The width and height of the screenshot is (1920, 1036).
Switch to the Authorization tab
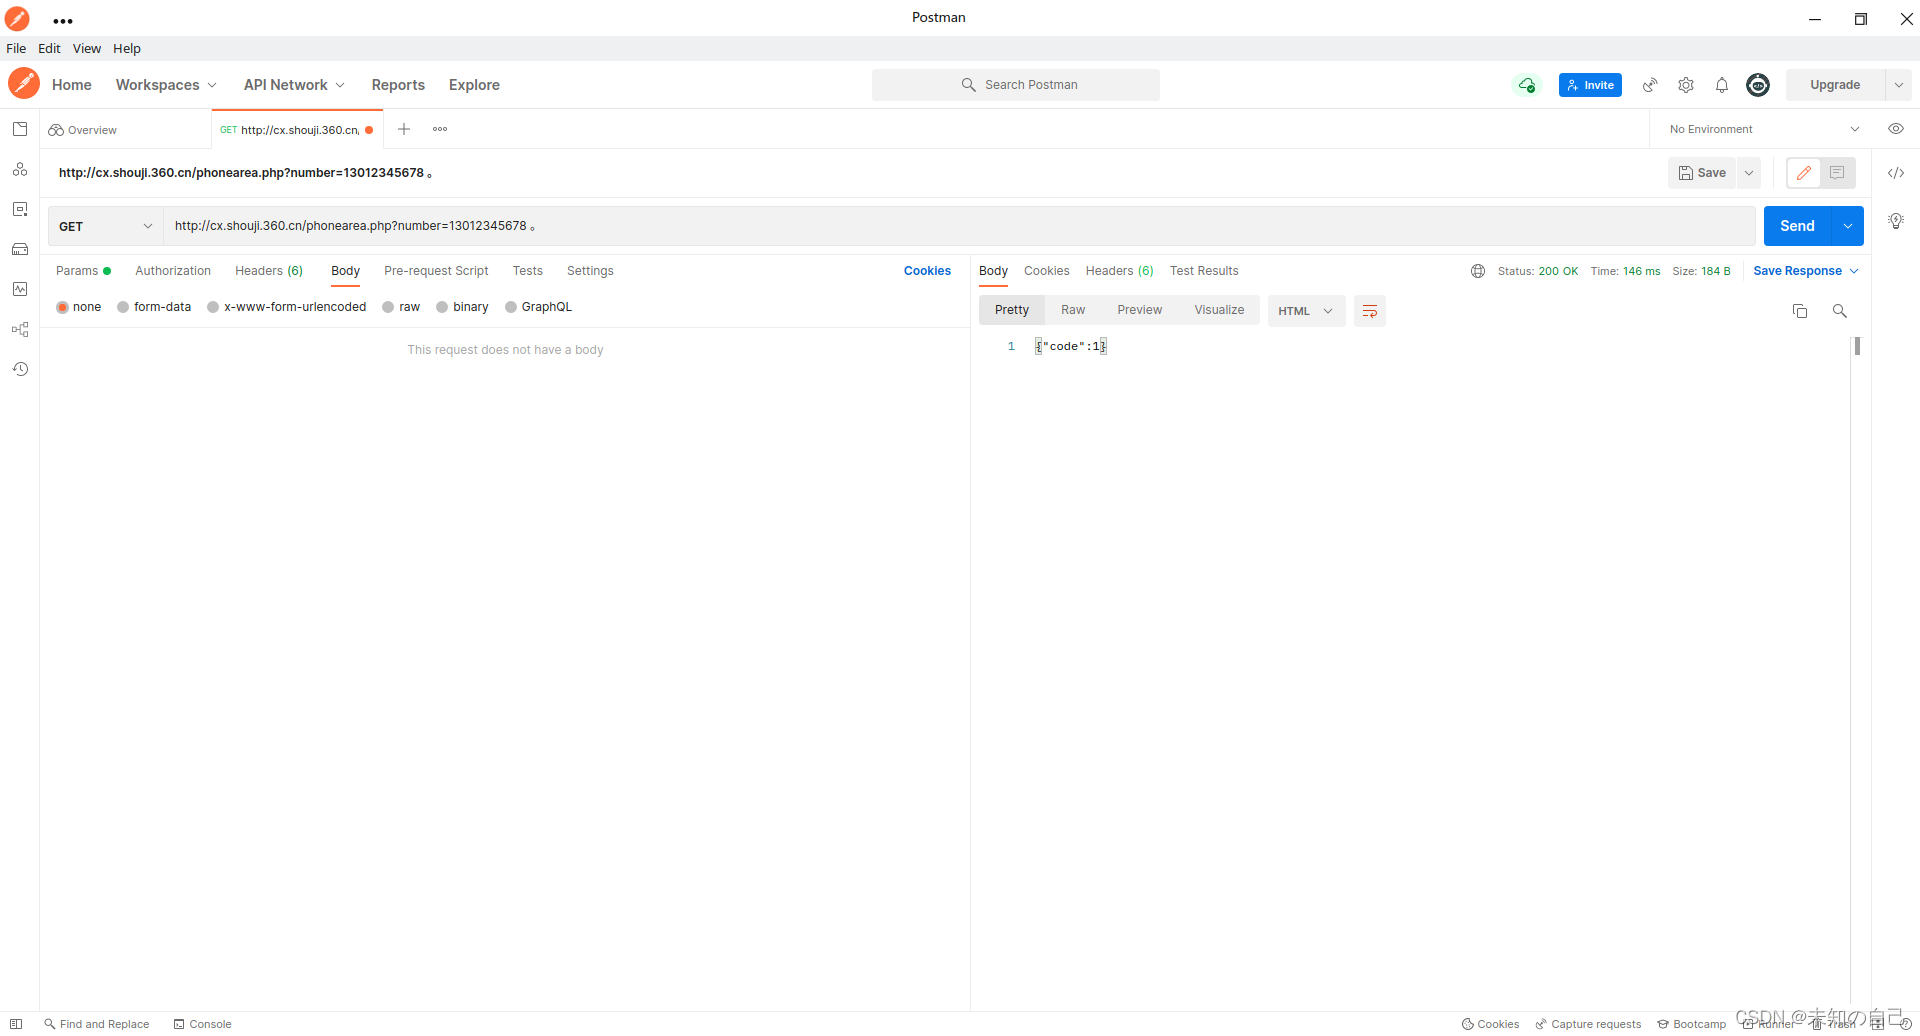click(173, 271)
